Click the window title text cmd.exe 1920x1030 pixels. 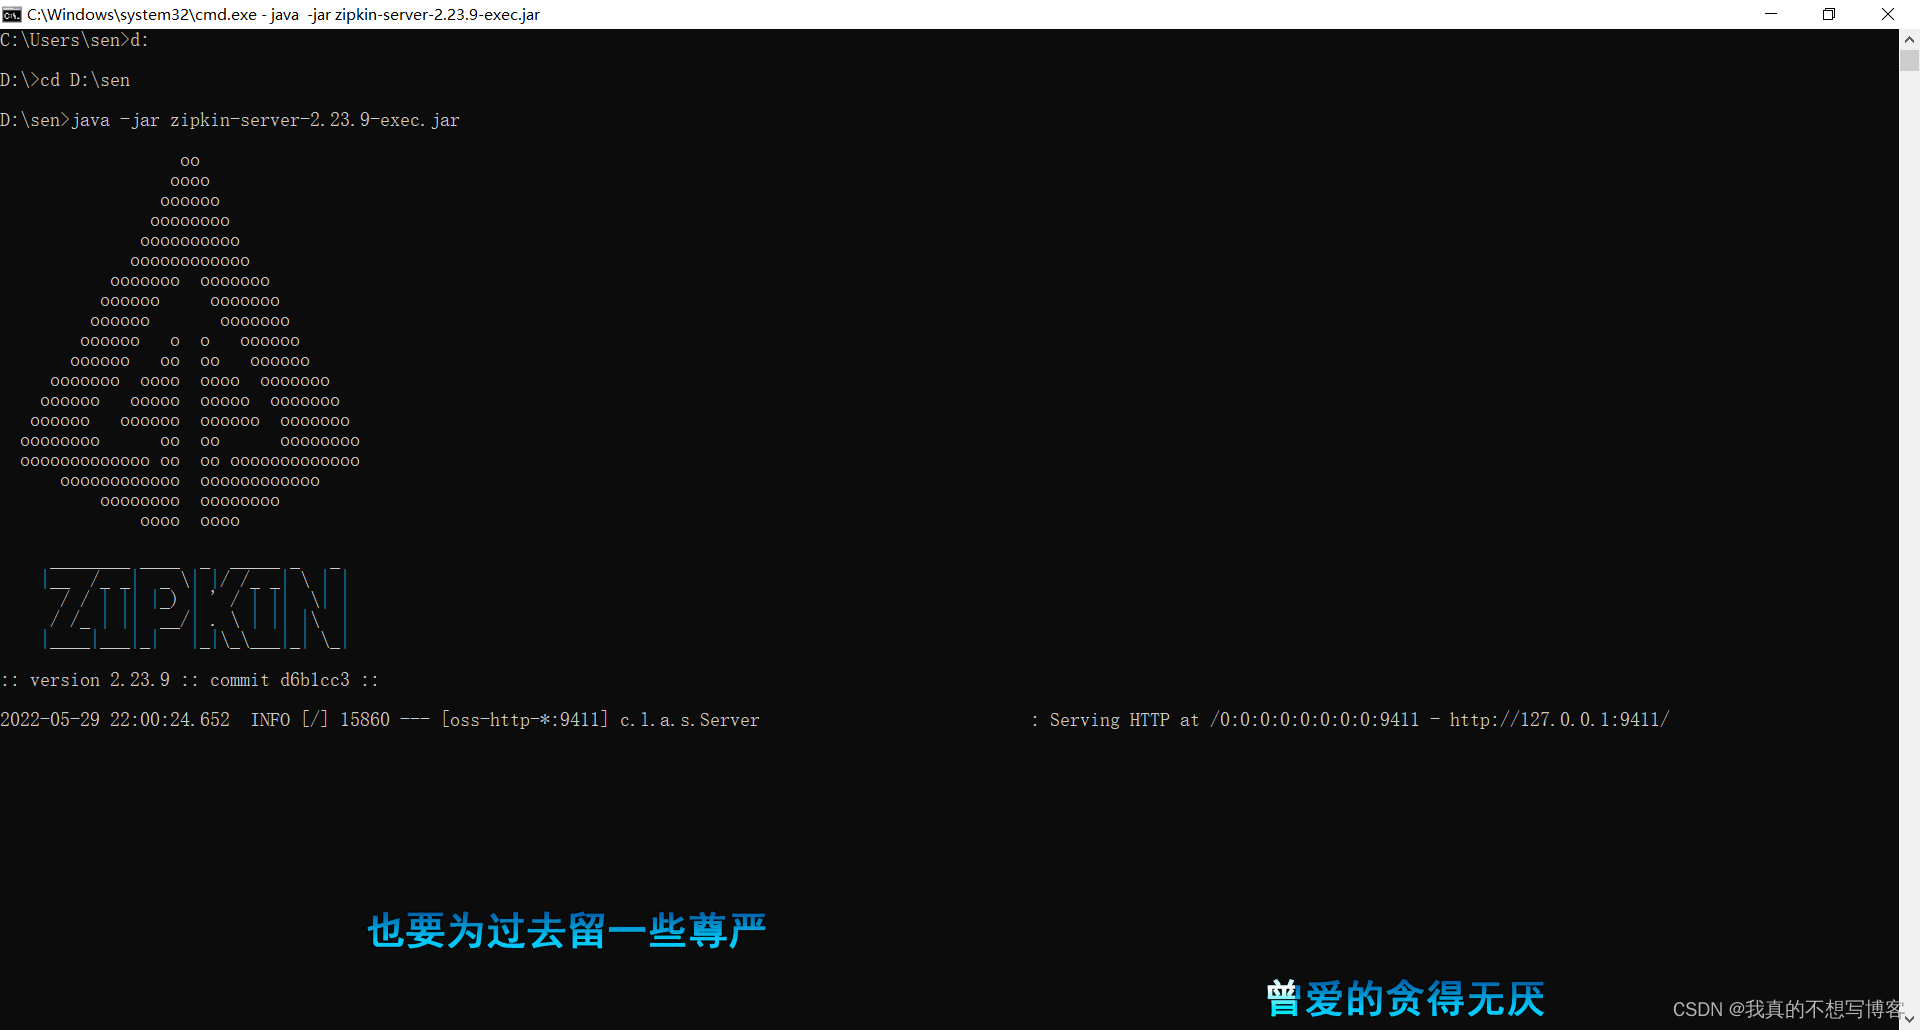(x=283, y=14)
